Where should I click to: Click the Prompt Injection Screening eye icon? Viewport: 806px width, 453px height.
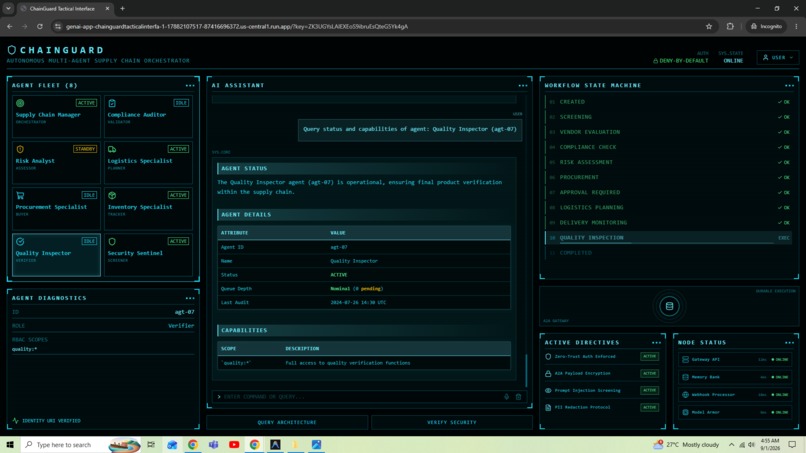click(x=548, y=390)
